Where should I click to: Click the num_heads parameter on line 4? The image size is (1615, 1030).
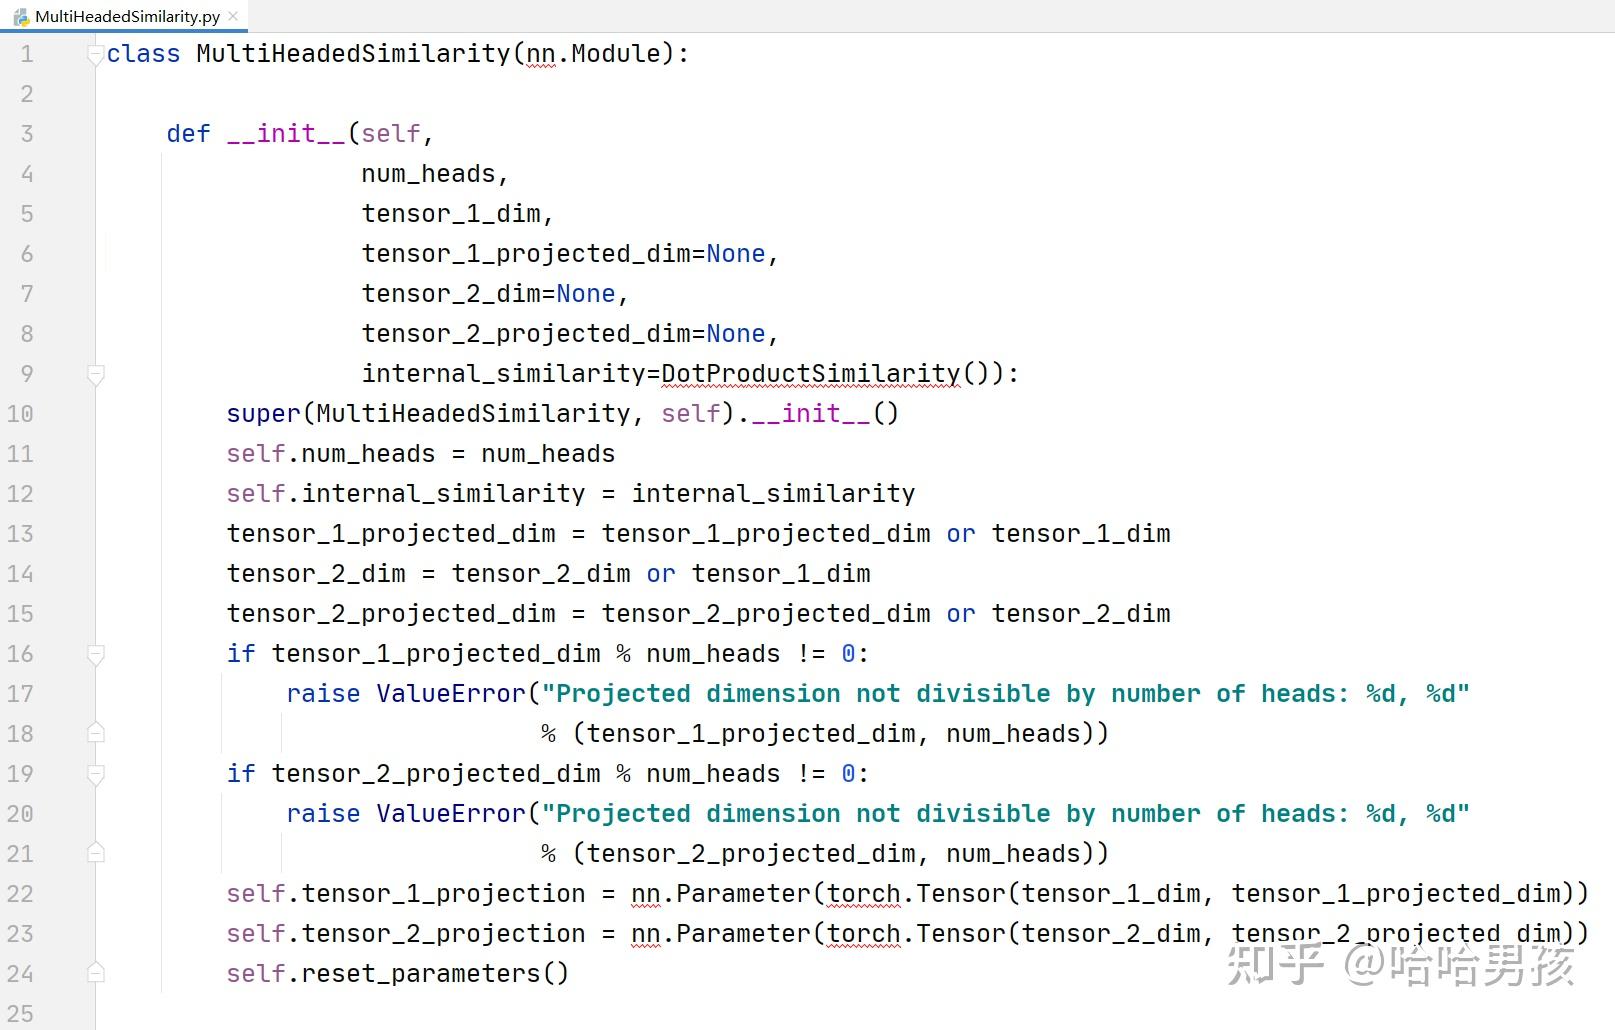428,173
